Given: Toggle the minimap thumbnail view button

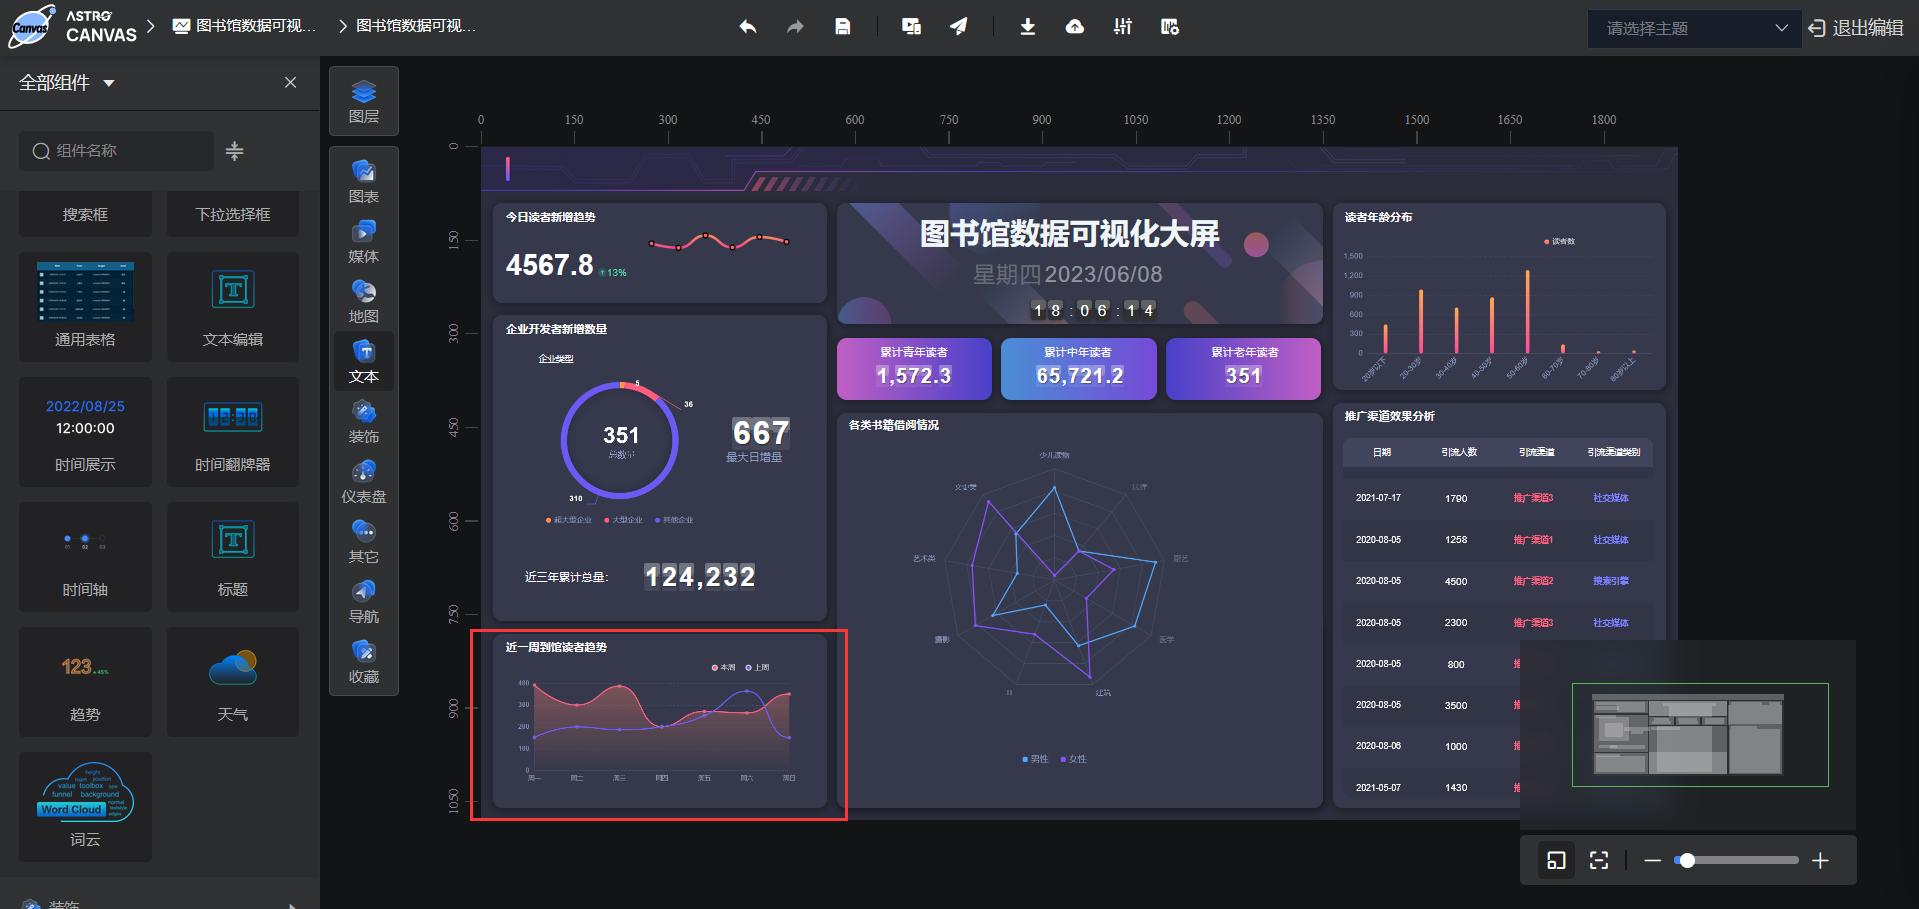Looking at the screenshot, I should click(x=1556, y=860).
